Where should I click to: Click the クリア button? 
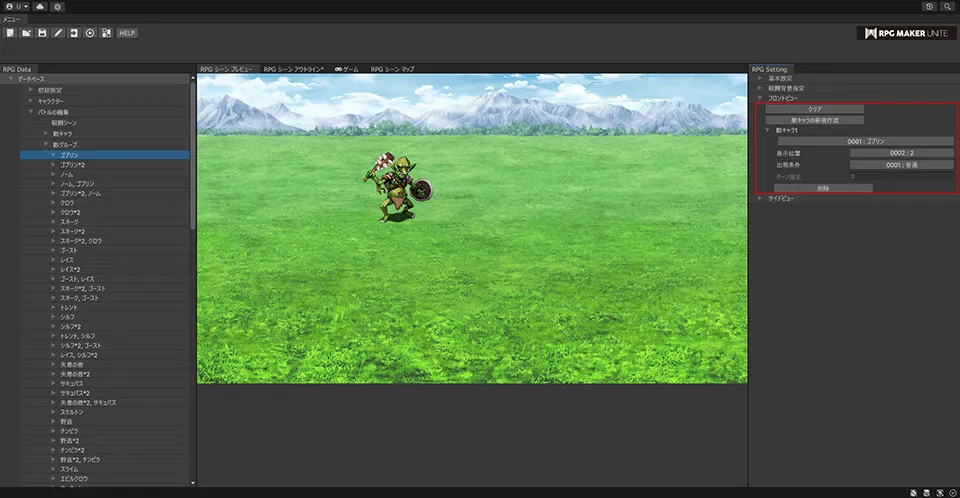(814, 109)
